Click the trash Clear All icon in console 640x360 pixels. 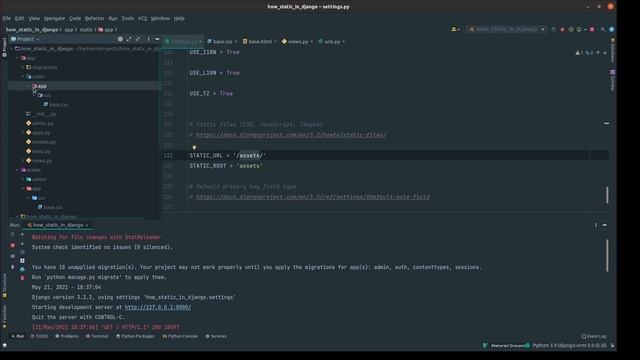(22, 278)
